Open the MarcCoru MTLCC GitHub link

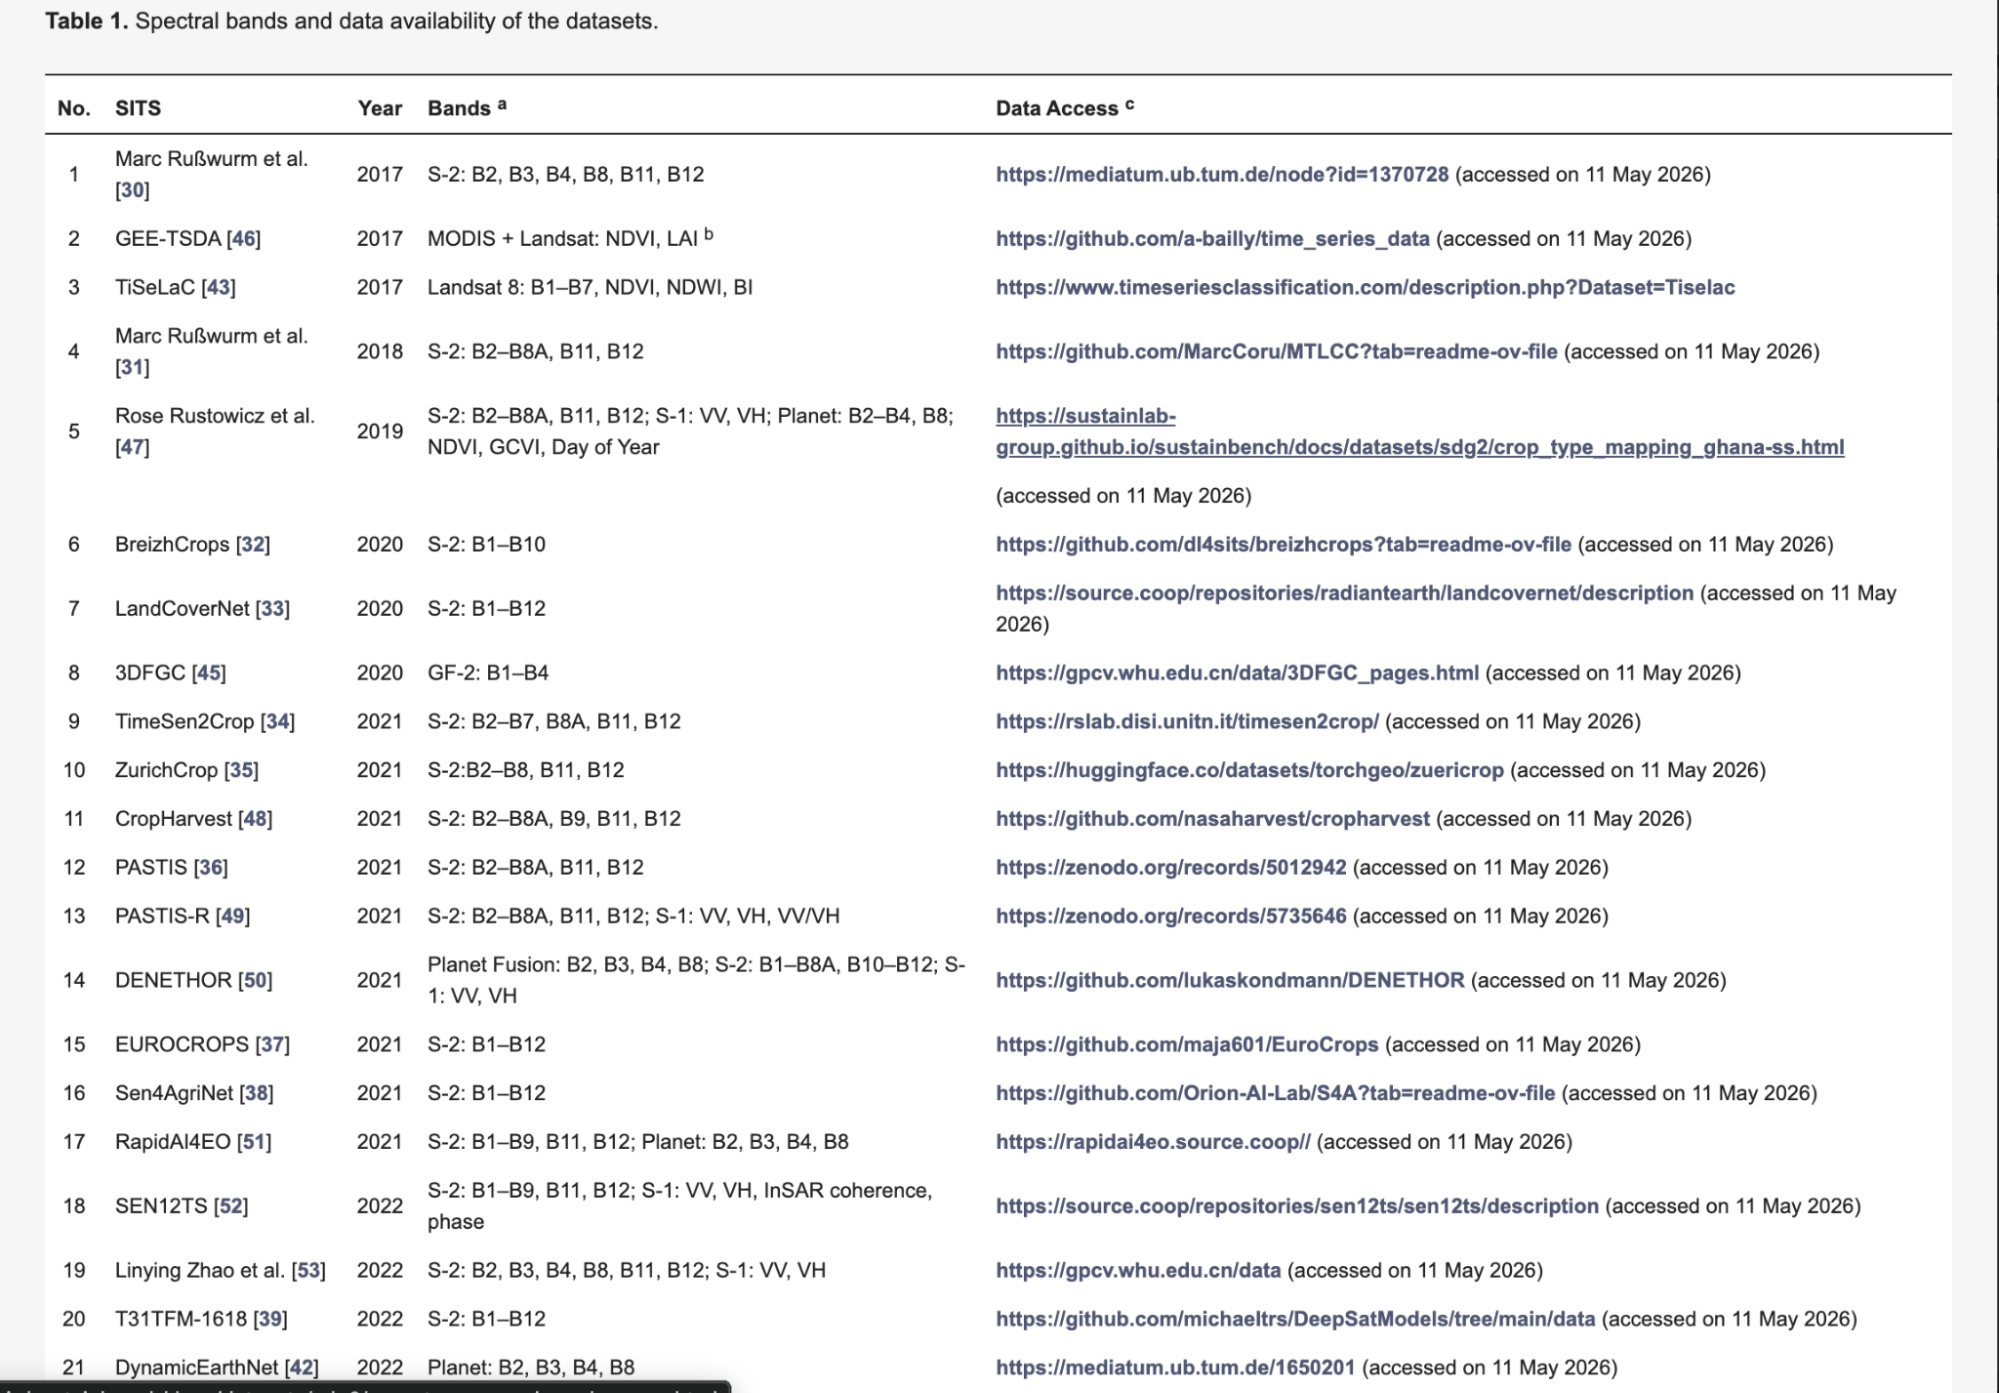1276,351
